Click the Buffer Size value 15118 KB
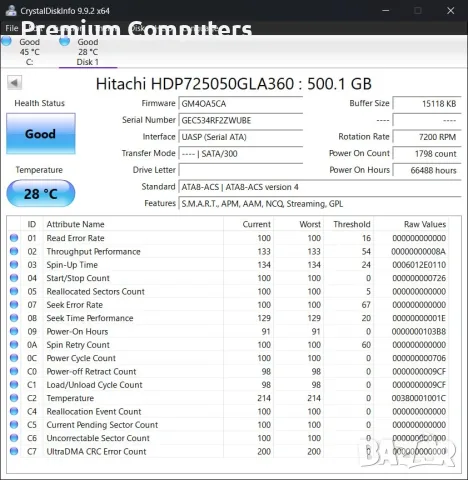Viewport: 468px width, 480px height. click(427, 104)
